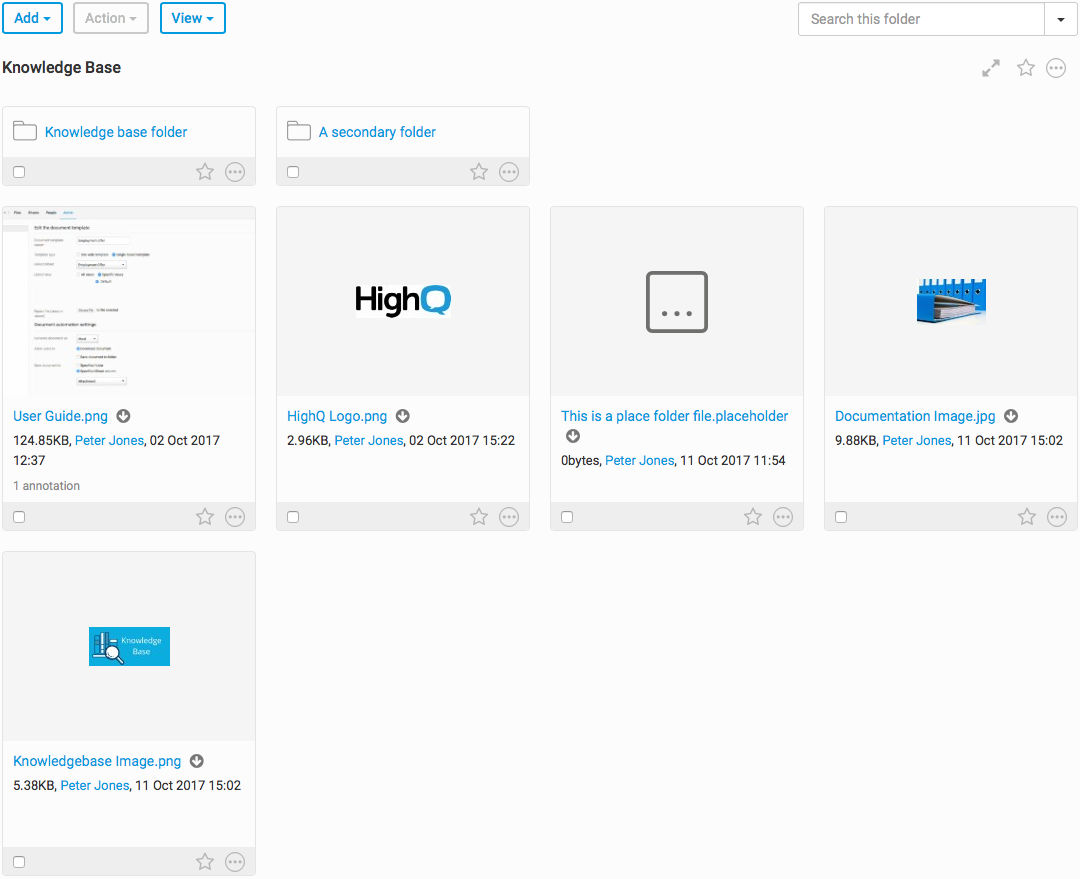Open This is a place folder file.placeholder link
Screen dimensions: 1080x879
point(674,416)
